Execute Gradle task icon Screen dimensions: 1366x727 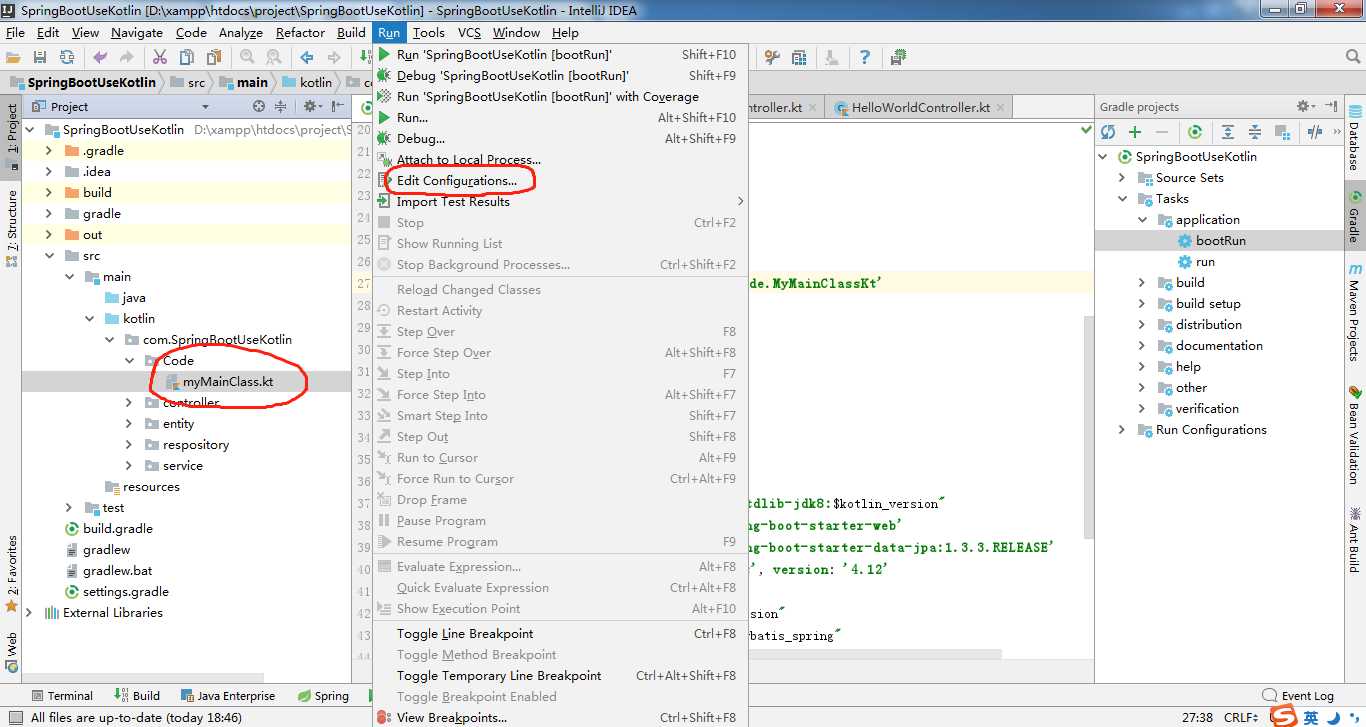(x=1195, y=132)
